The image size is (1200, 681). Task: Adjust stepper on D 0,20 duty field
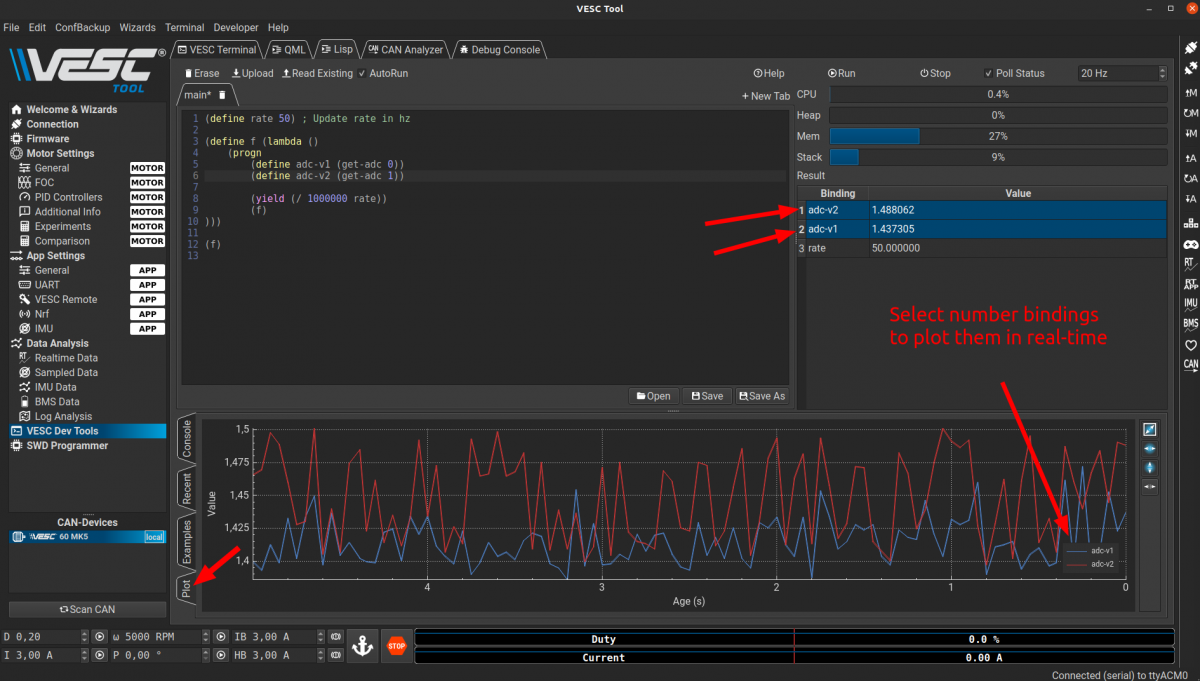84,637
